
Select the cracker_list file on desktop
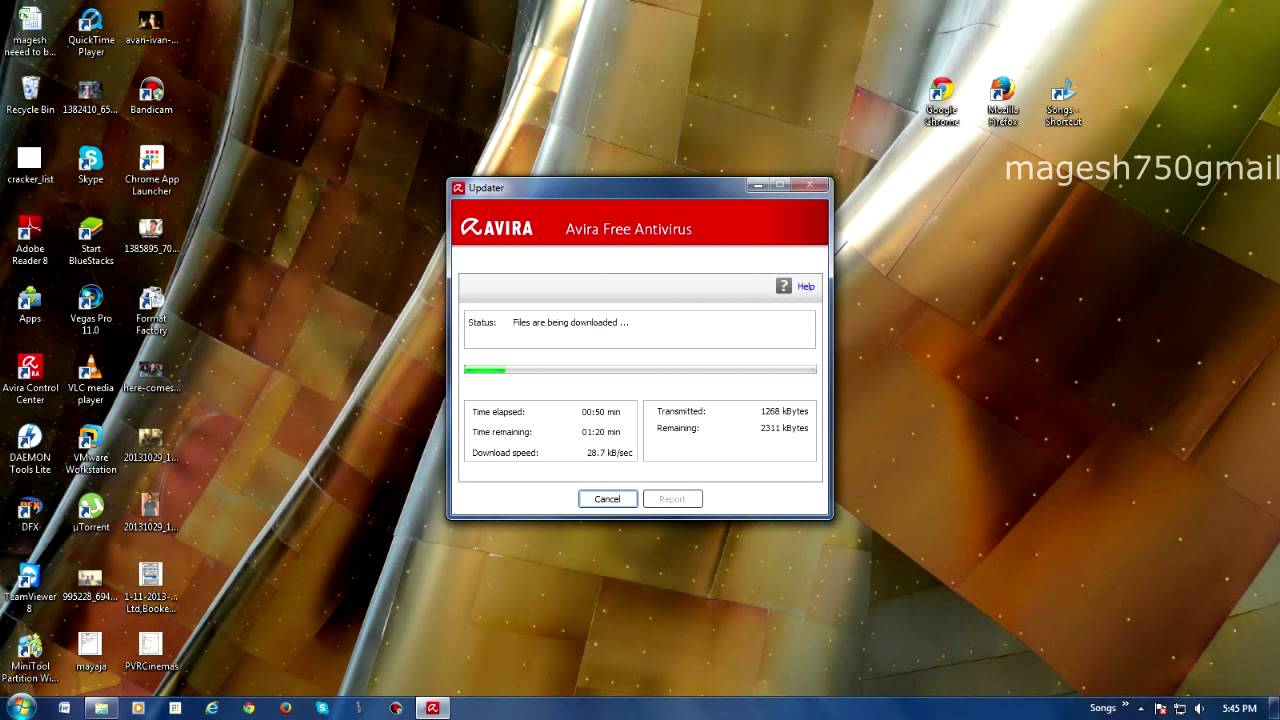30,166
